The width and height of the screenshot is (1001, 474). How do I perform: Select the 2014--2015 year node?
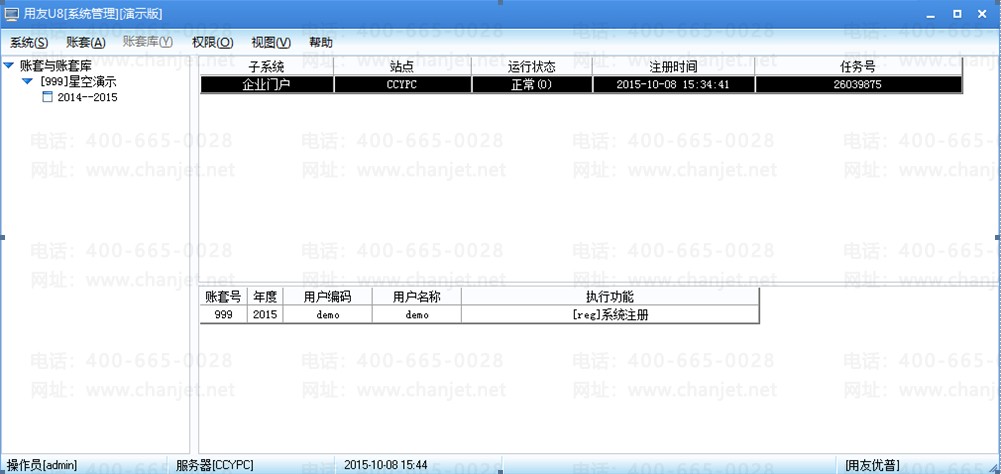[87, 98]
